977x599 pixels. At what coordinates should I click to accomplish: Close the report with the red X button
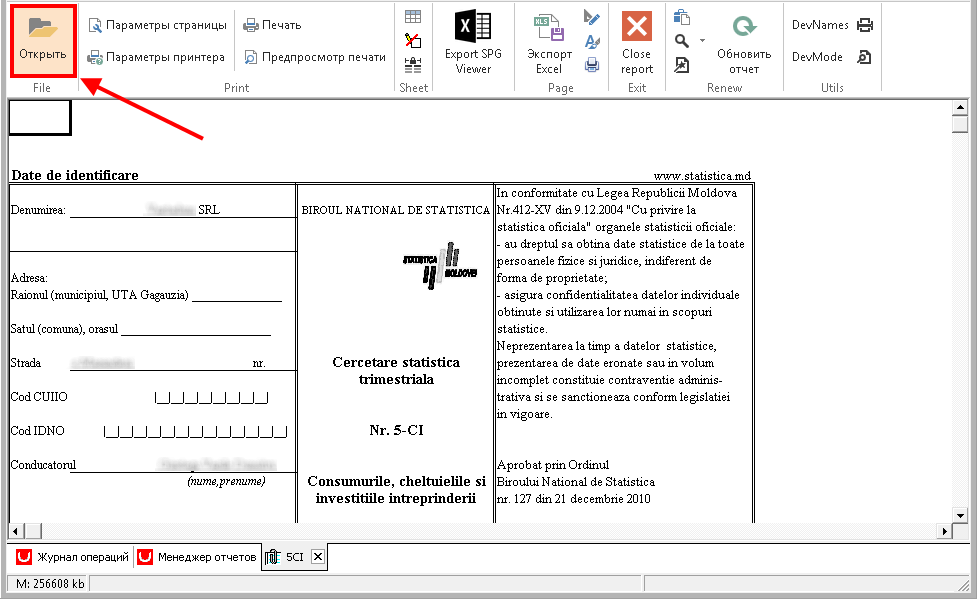[637, 42]
